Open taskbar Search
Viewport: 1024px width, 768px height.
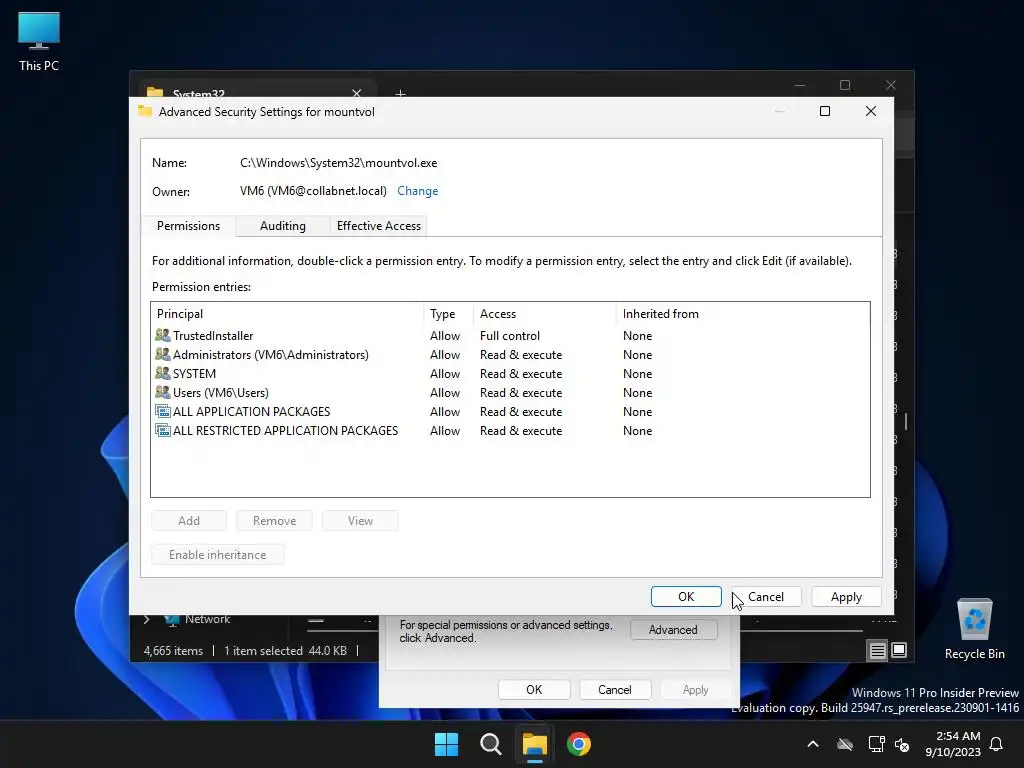[x=490, y=744]
